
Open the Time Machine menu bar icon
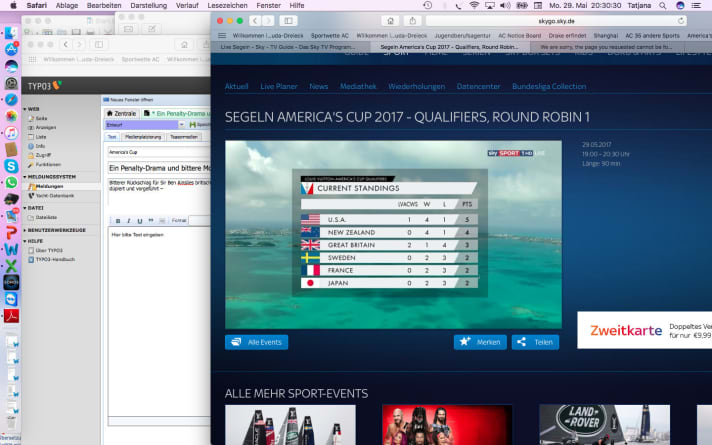click(x=427, y=5)
